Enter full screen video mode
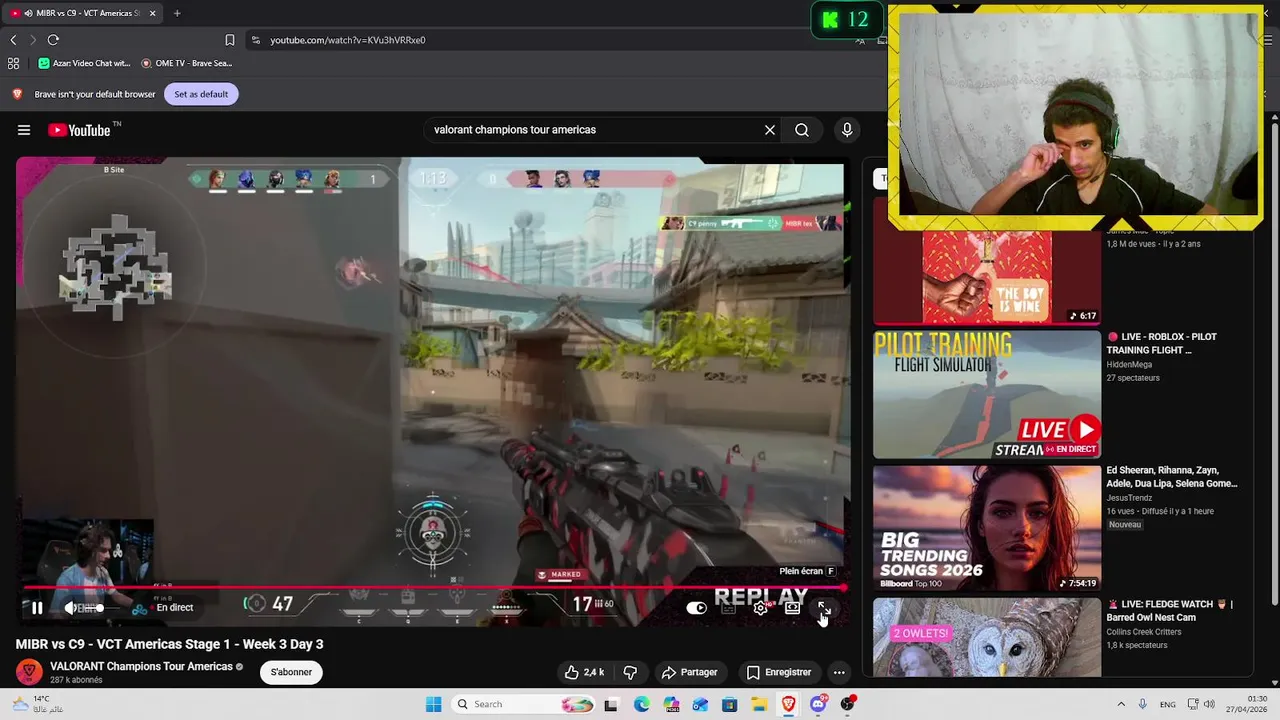 tap(824, 607)
